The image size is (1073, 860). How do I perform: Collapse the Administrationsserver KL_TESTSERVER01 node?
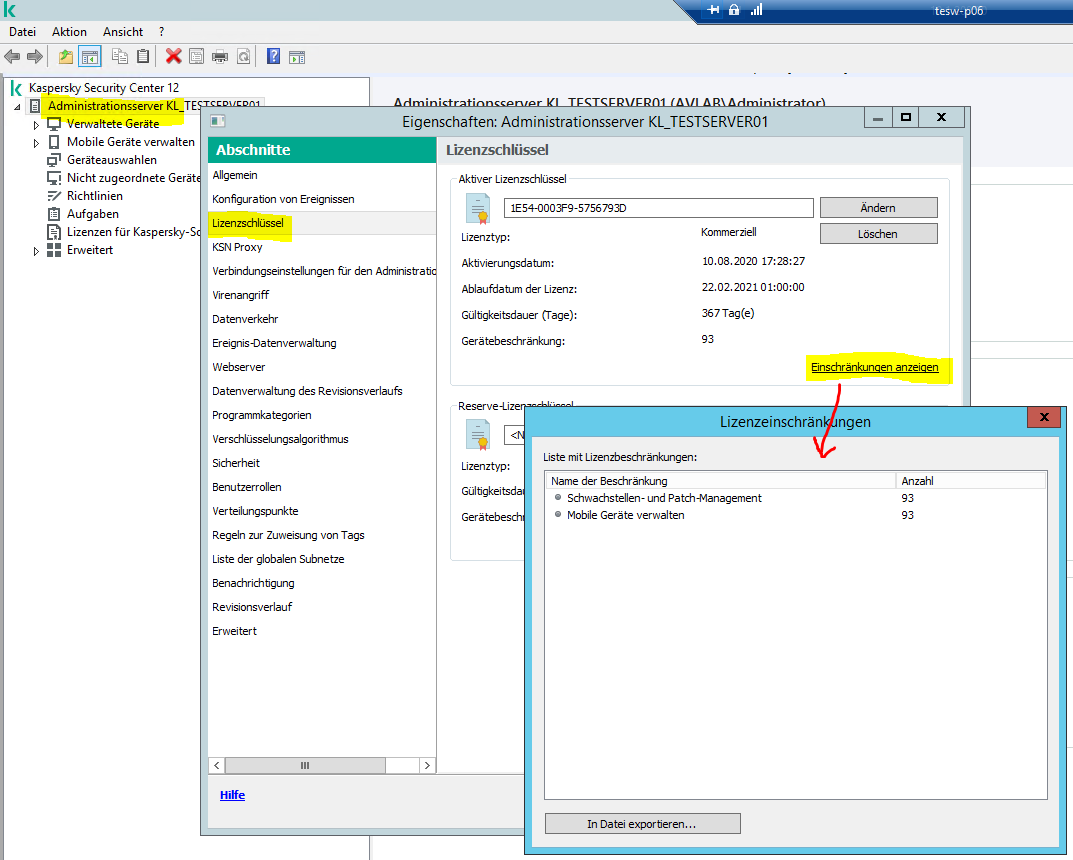(17, 107)
